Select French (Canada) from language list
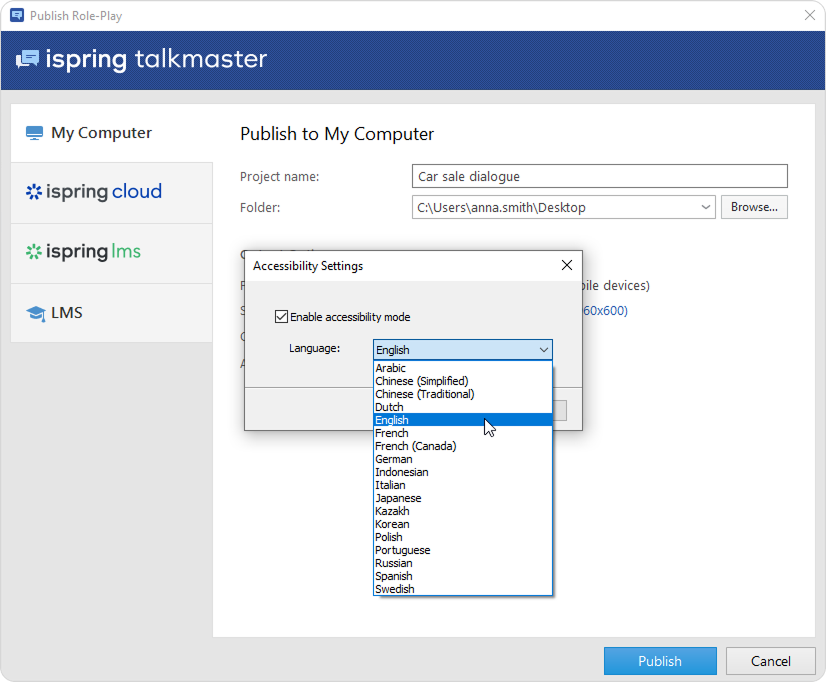 415,446
